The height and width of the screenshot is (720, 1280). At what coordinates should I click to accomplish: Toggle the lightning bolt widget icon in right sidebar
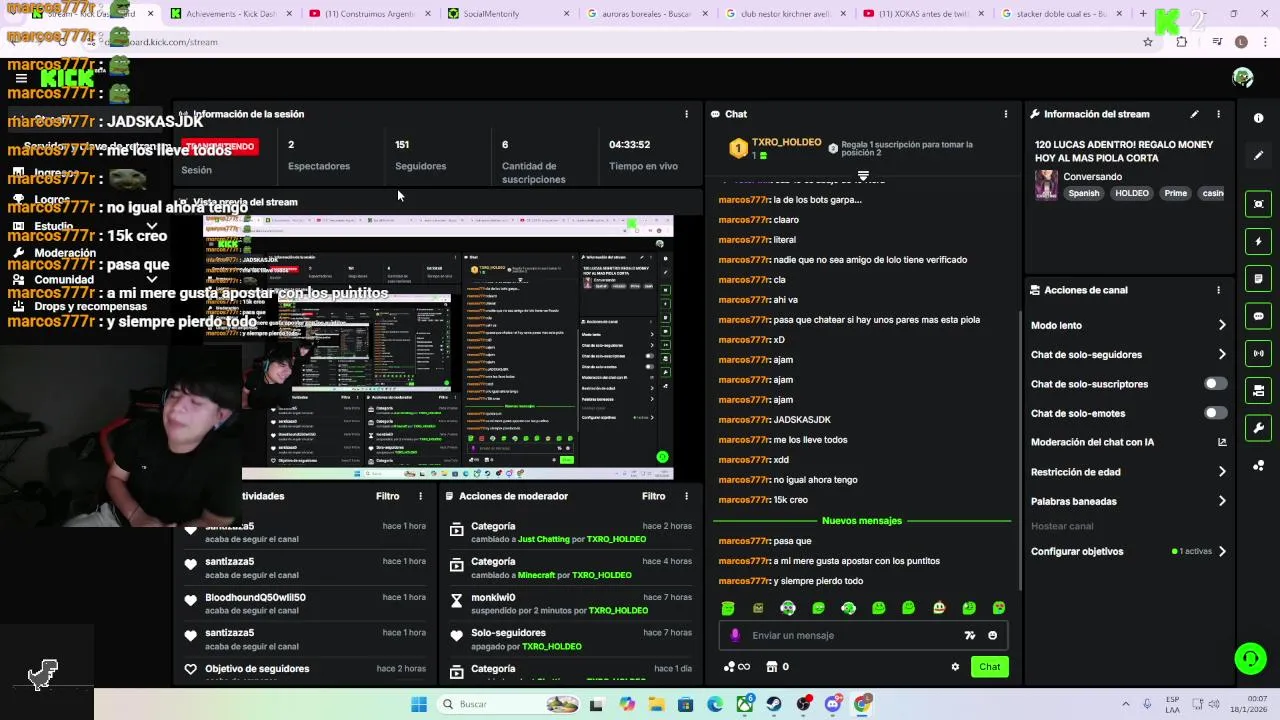(x=1258, y=241)
